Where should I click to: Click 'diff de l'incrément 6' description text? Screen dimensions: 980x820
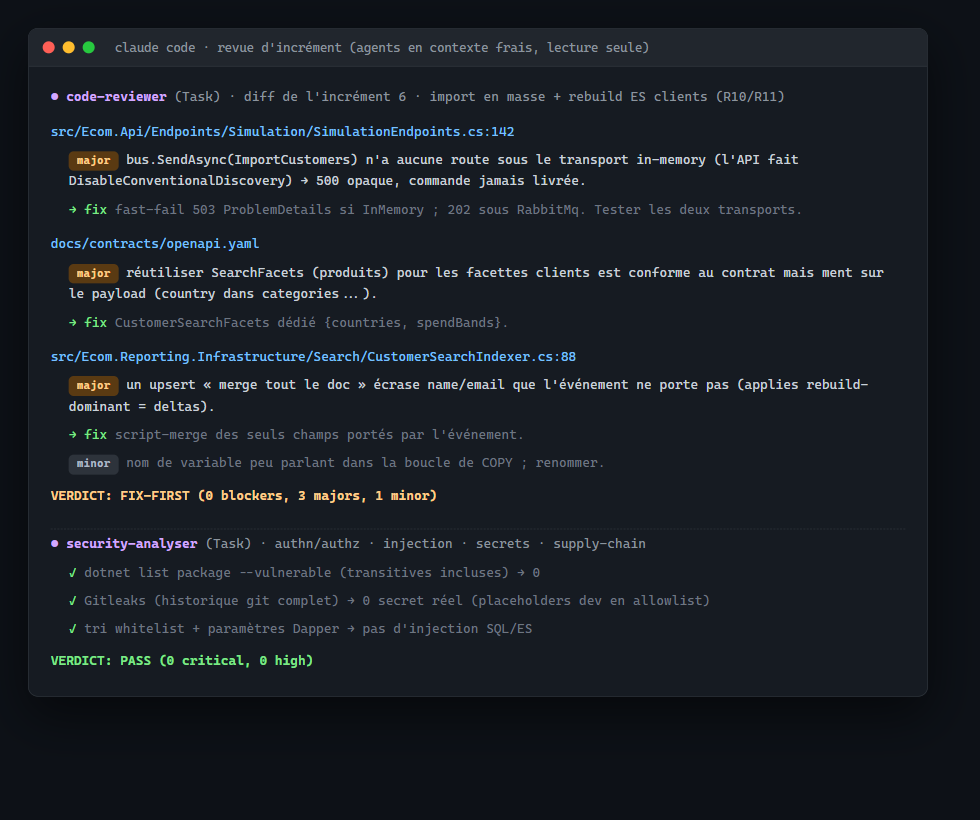pyautogui.click(x=325, y=96)
